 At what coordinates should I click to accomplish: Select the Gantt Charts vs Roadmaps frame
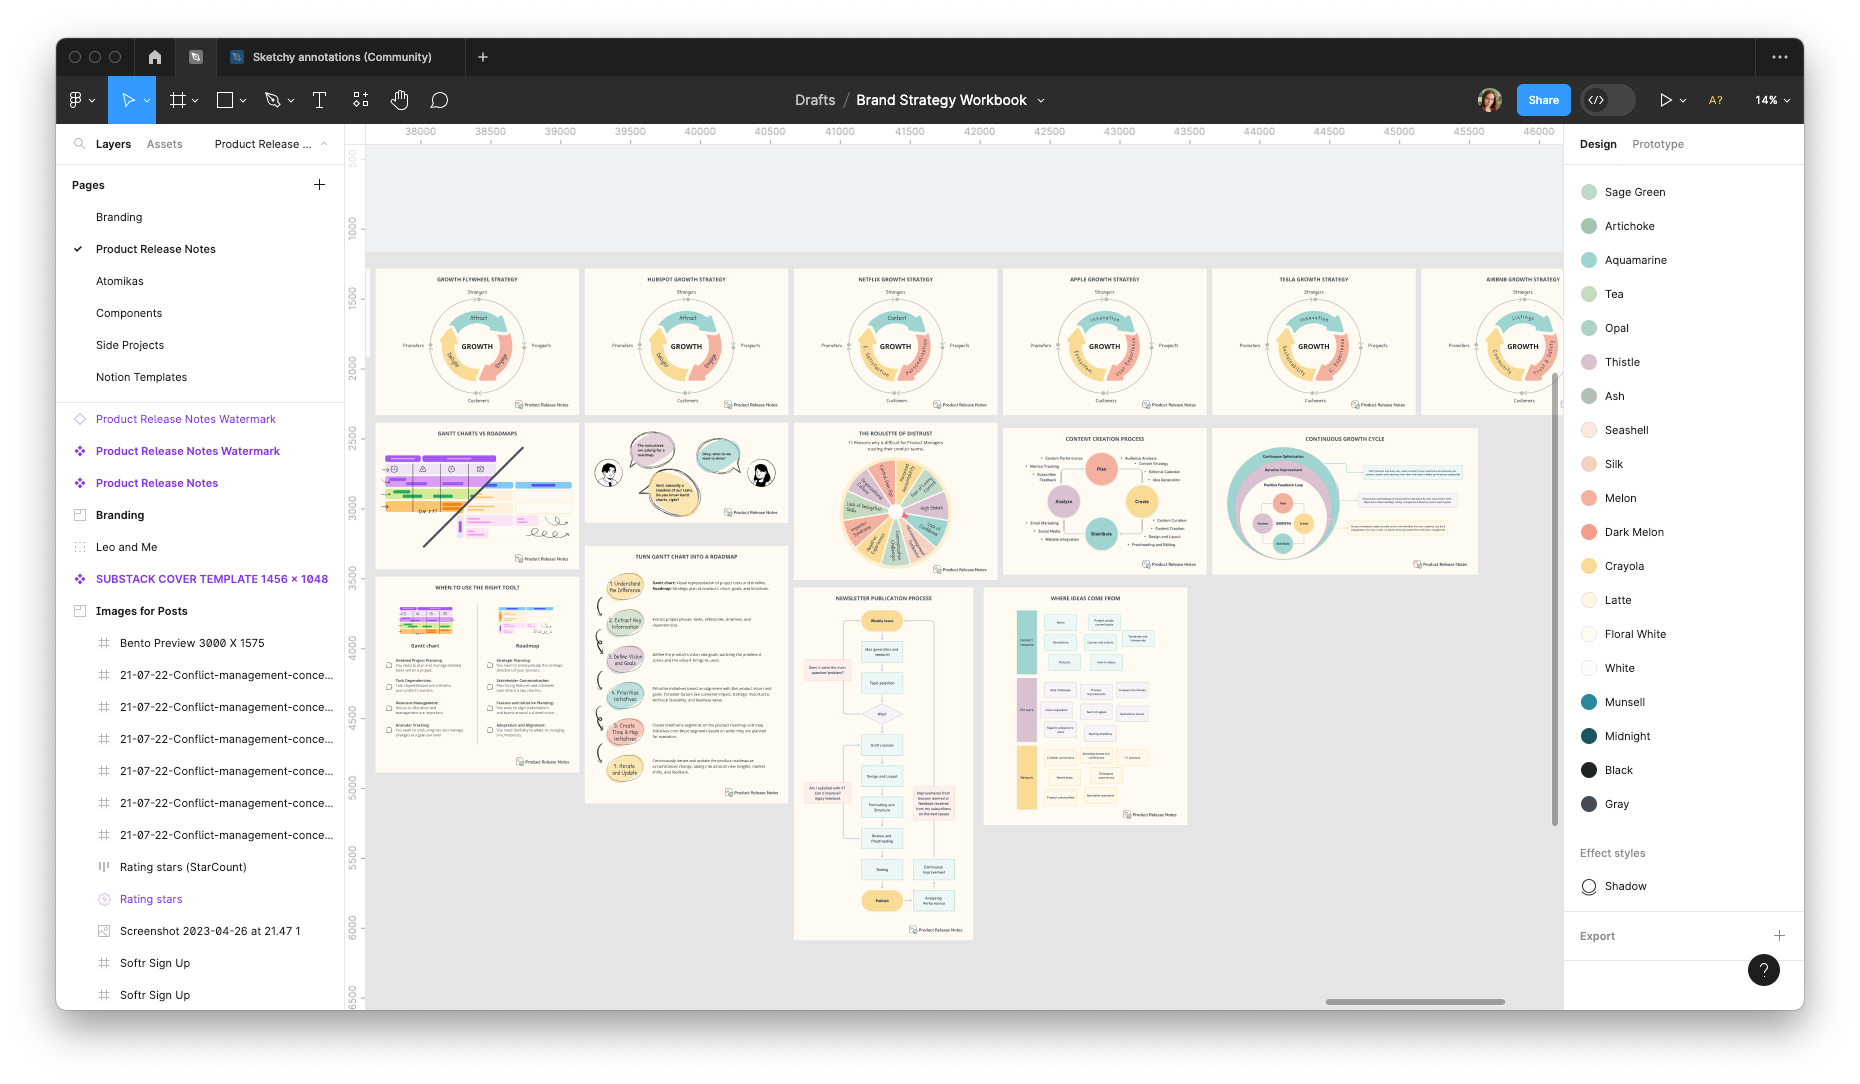(477, 496)
